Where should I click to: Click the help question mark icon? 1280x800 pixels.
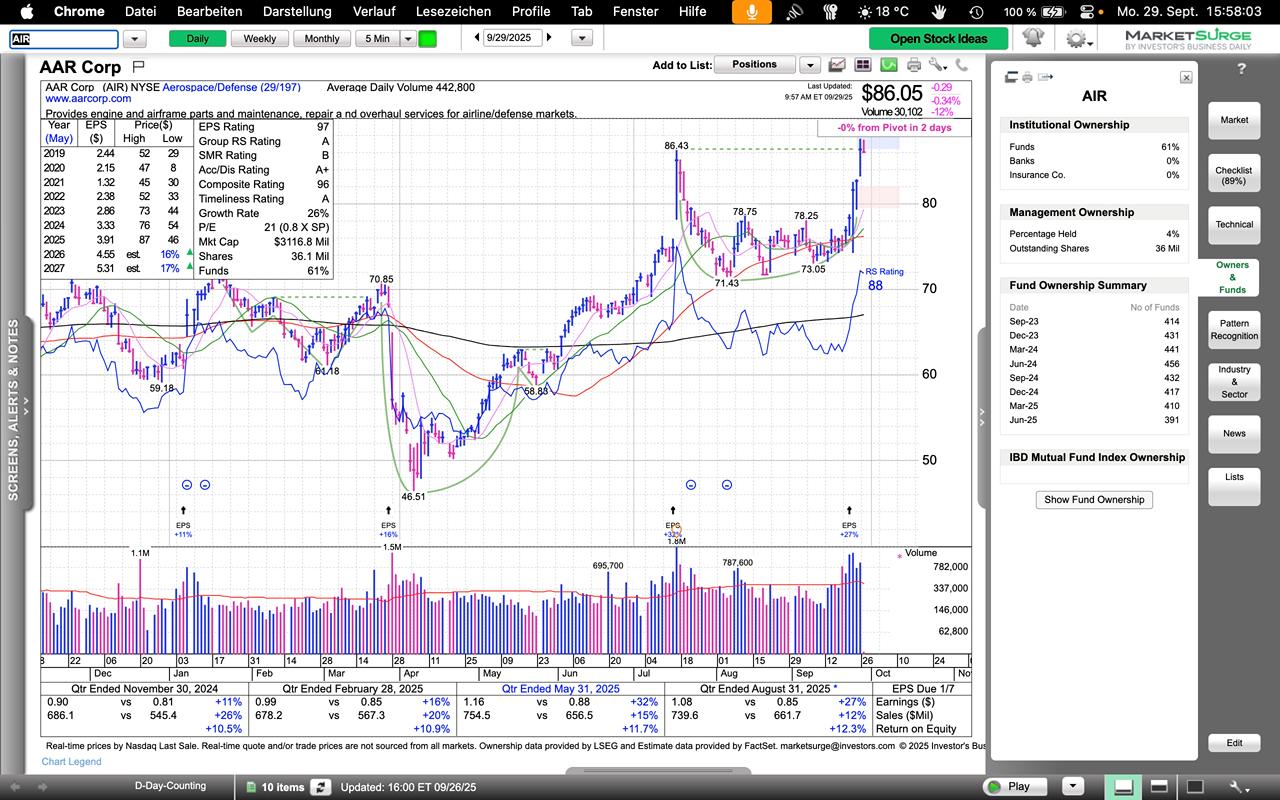[x=1241, y=69]
